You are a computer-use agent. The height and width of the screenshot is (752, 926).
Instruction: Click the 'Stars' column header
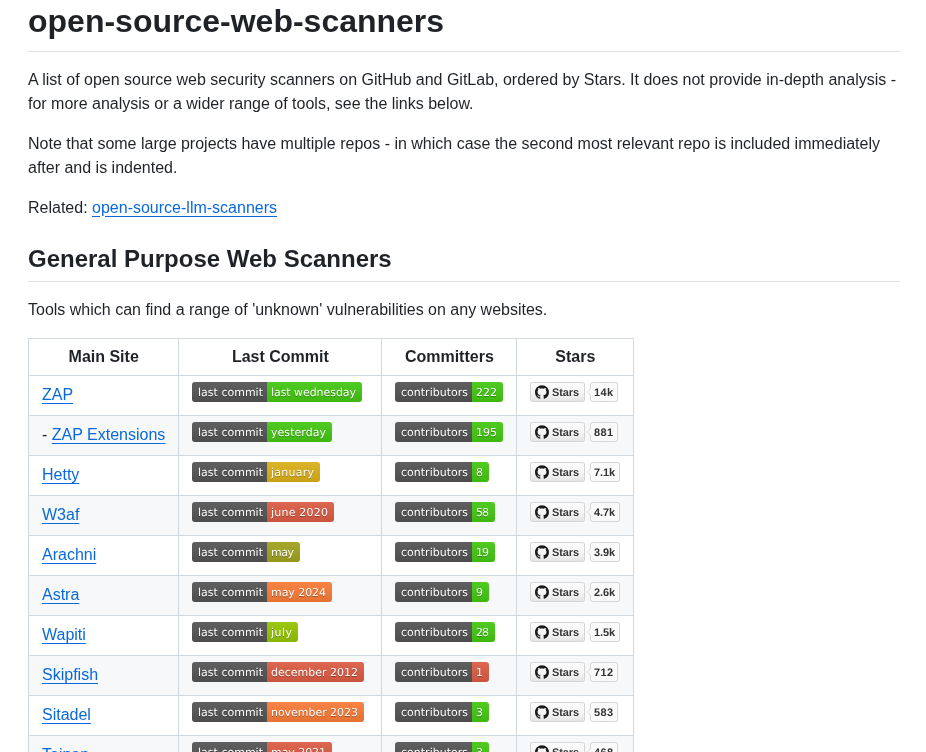[575, 357]
